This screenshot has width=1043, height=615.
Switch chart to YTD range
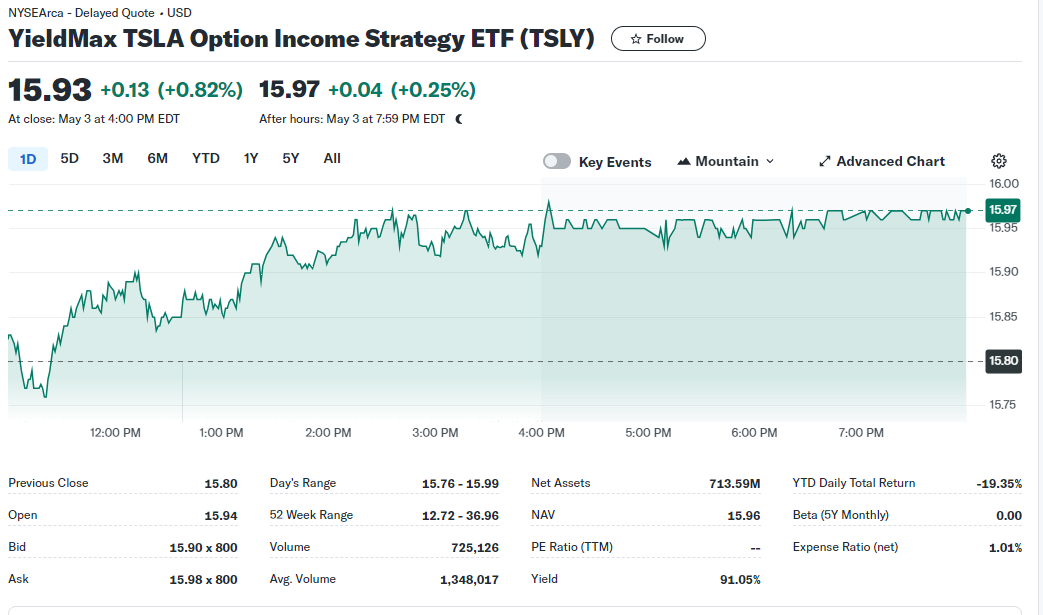coord(206,158)
